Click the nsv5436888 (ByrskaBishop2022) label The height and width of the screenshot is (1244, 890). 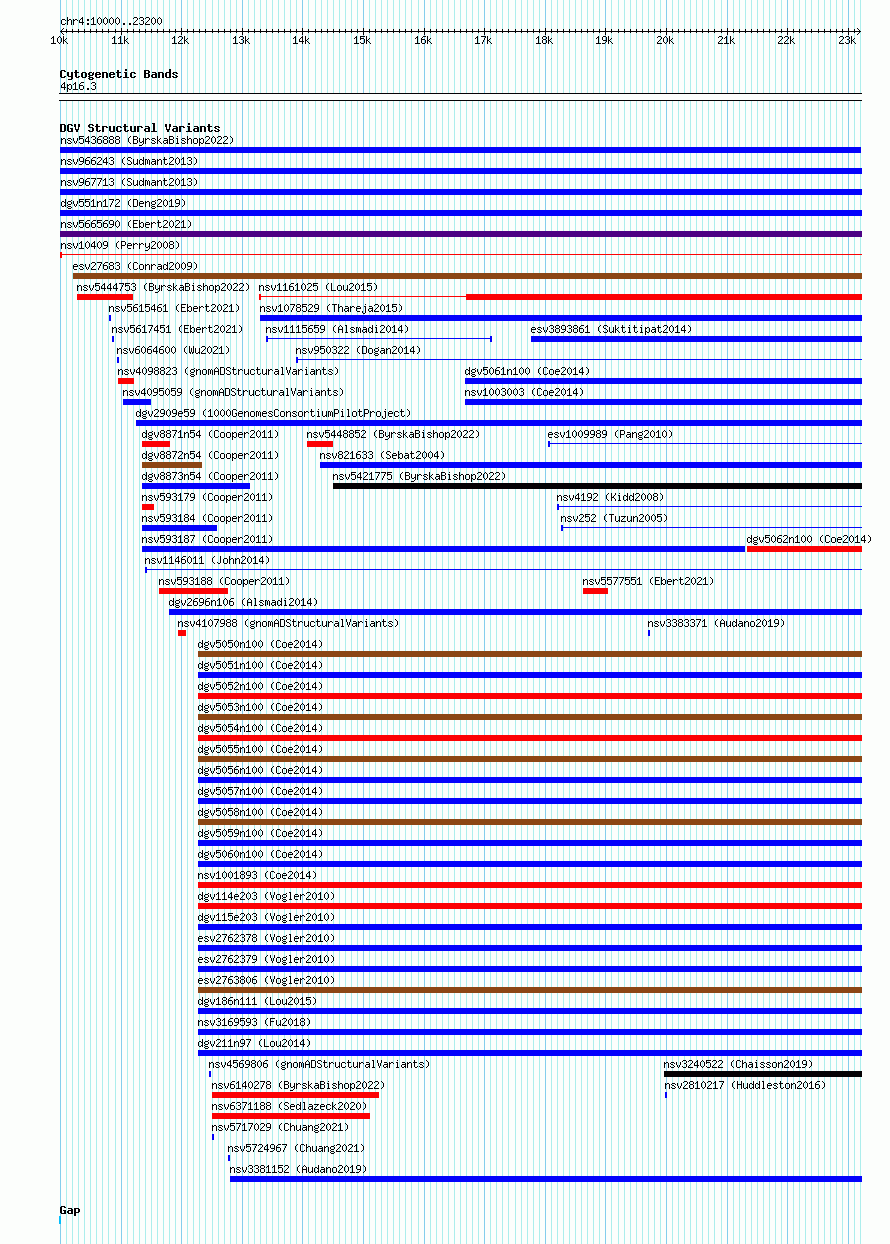tap(146, 140)
